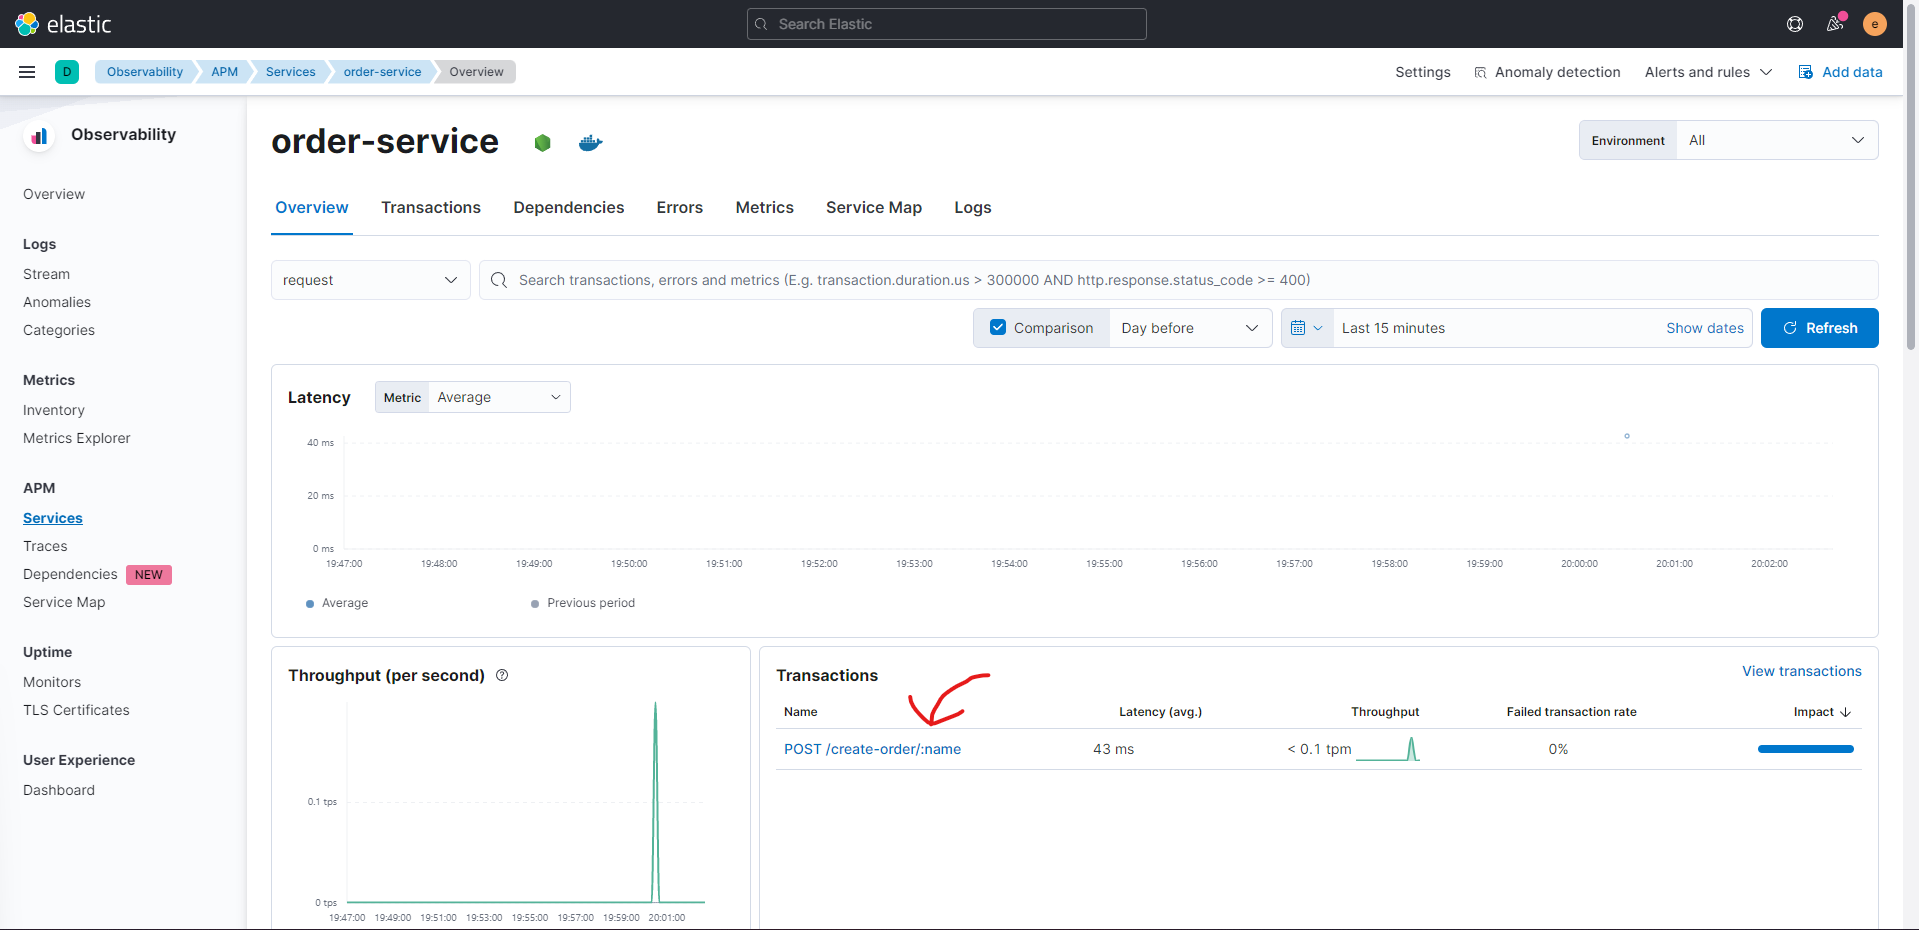Screen dimensions: 1919x930
Task: Click the Impact bar for create-order
Action: (1806, 749)
